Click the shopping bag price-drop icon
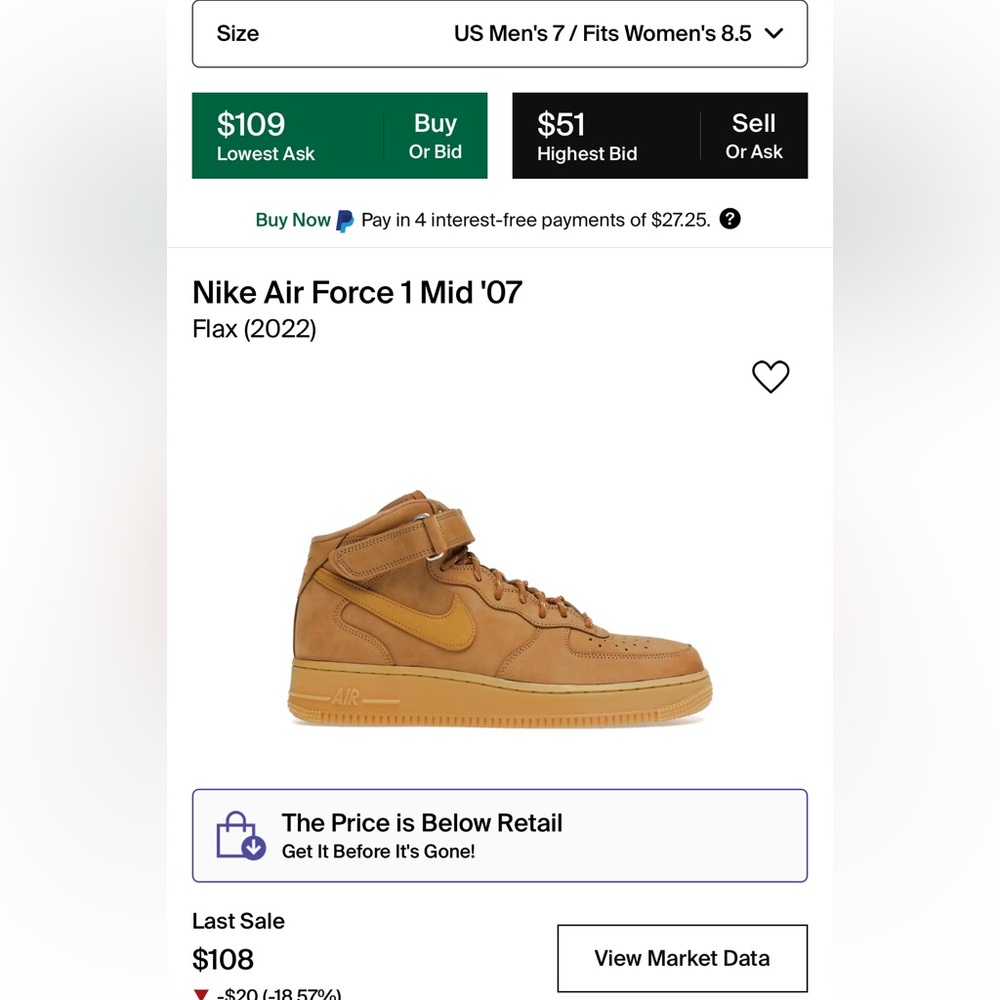 tap(237, 835)
